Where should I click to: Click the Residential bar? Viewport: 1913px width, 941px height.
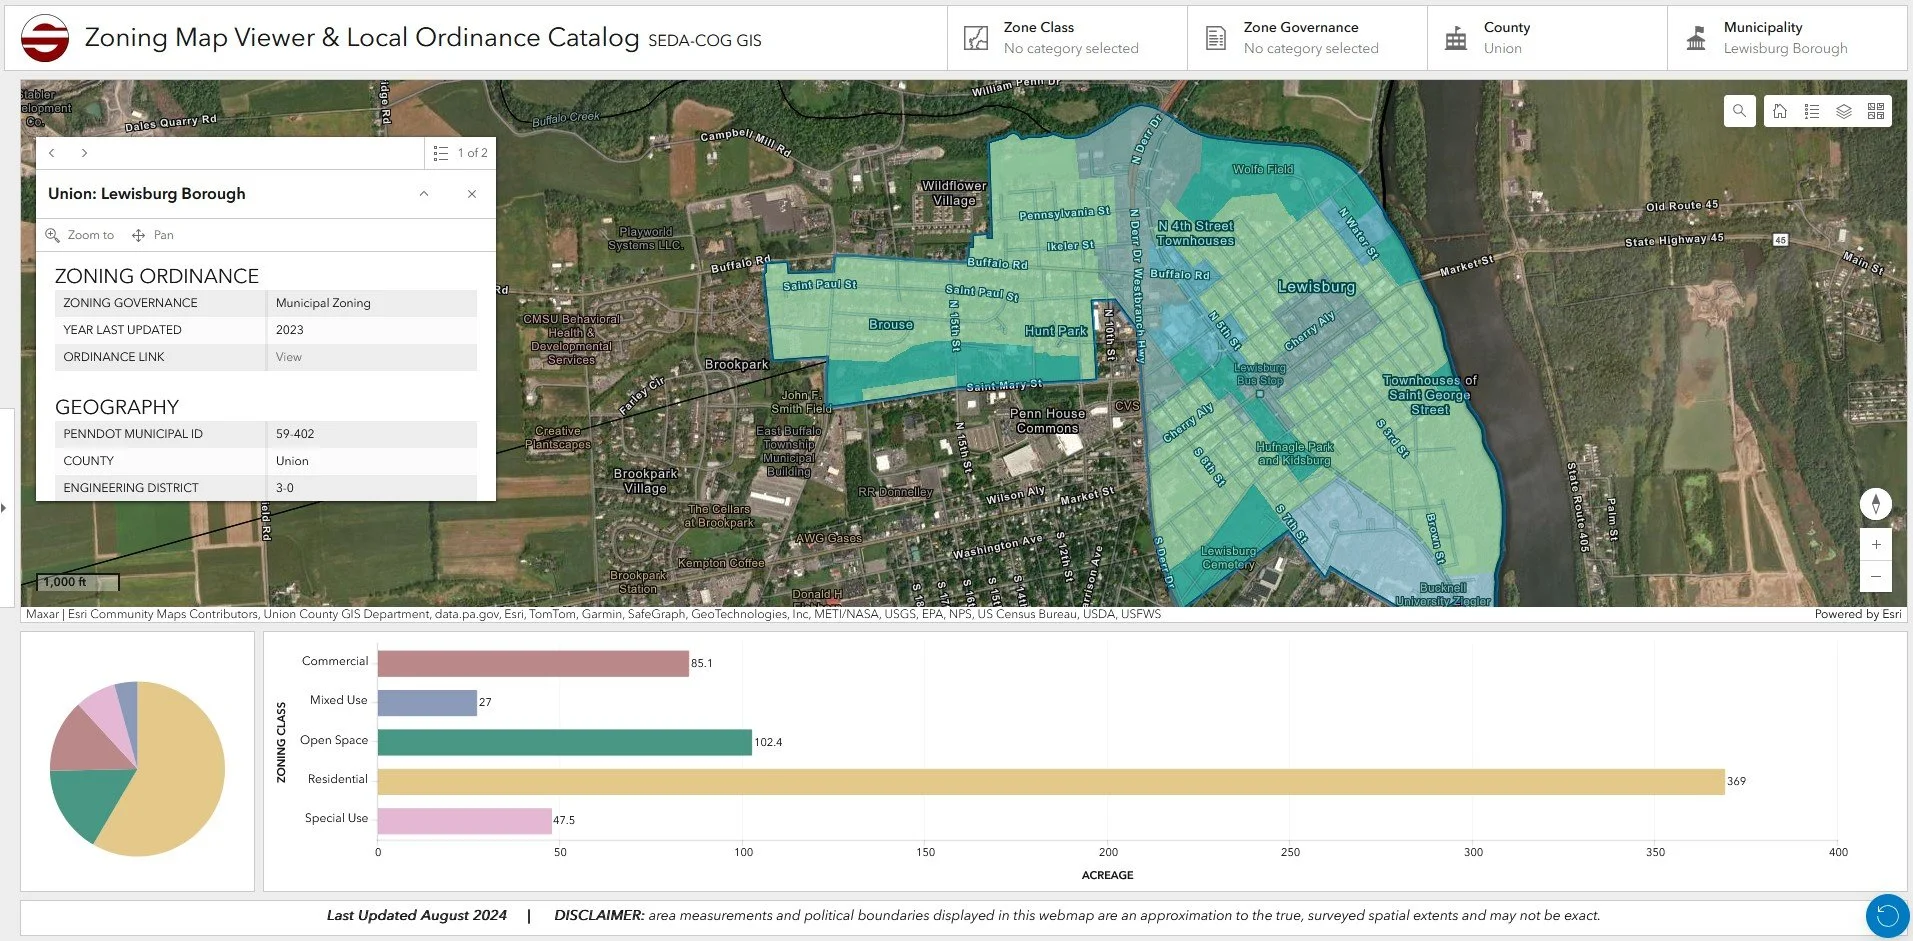pos(1051,781)
